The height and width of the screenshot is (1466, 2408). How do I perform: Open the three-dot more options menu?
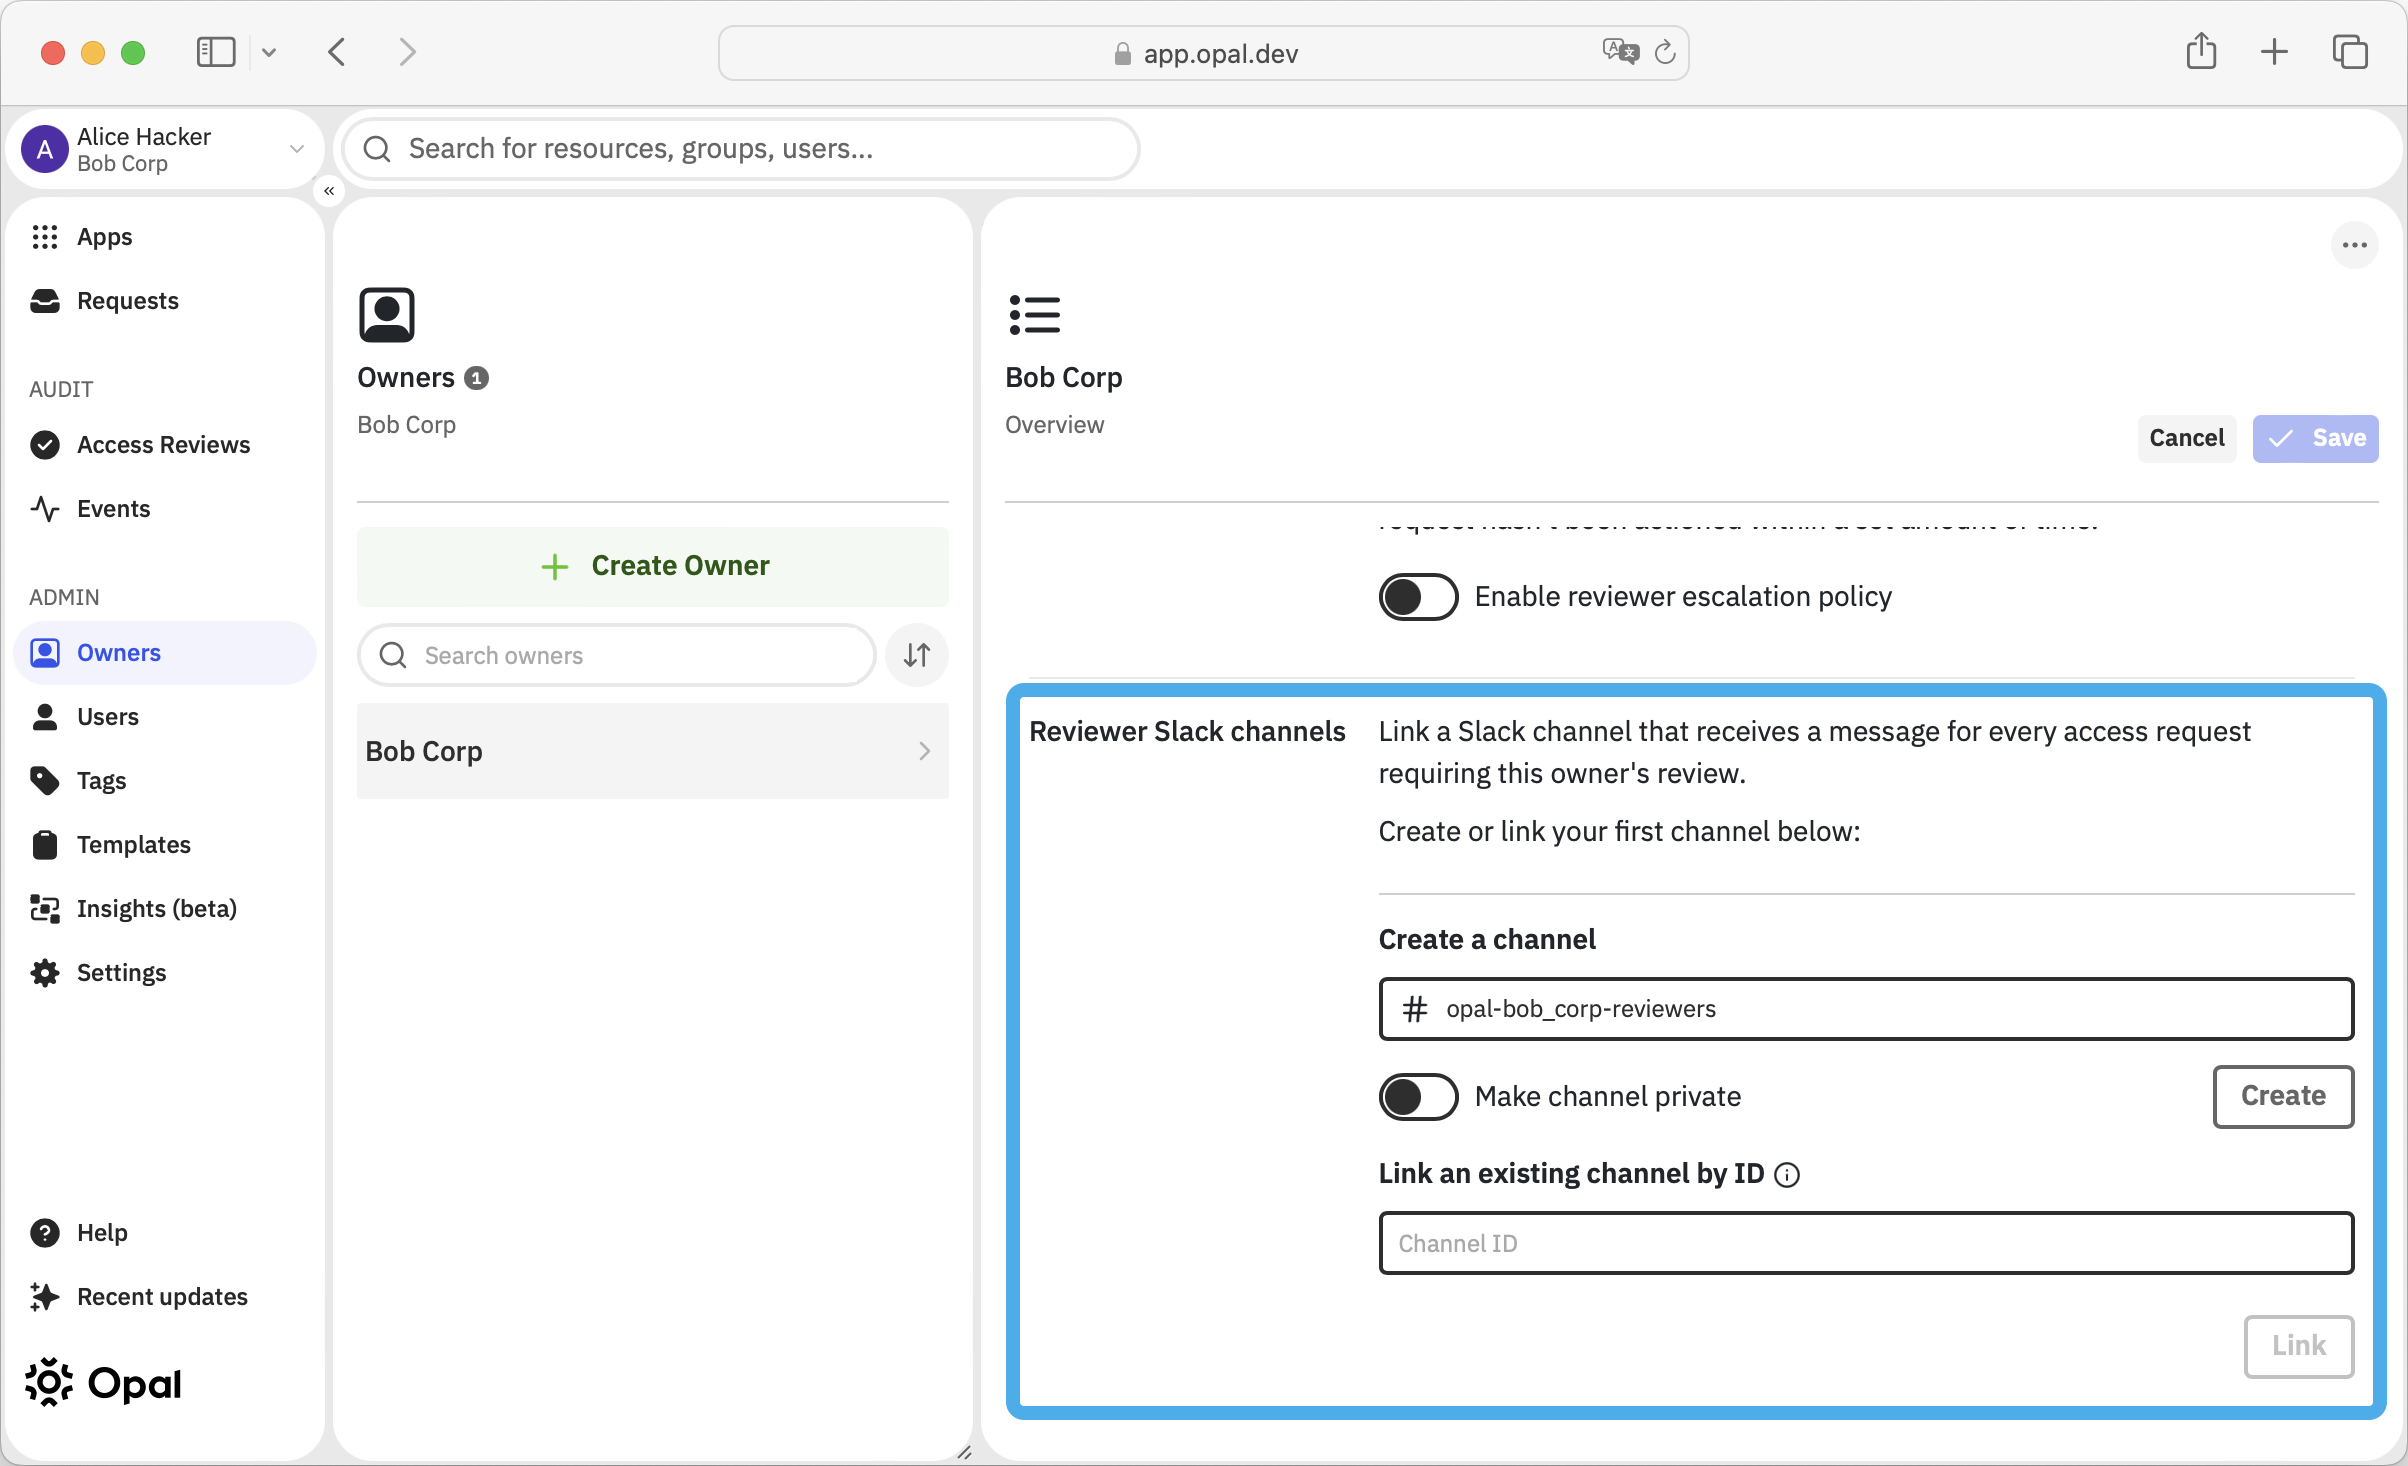(x=2355, y=245)
